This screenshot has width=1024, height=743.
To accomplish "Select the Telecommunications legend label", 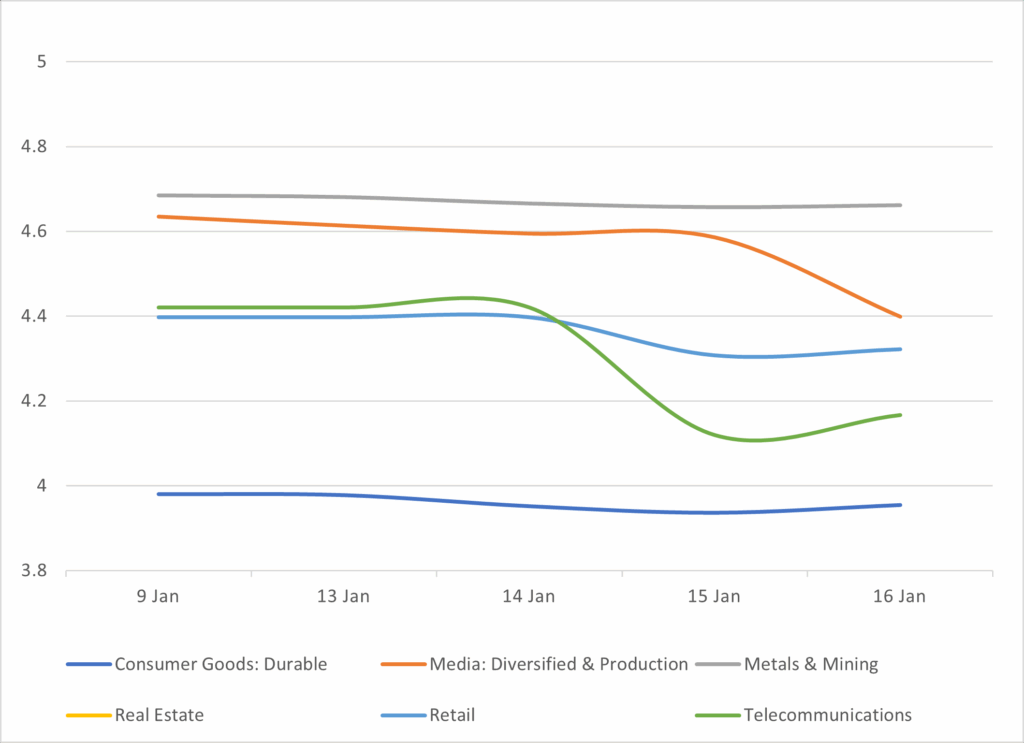I will (x=828, y=715).
